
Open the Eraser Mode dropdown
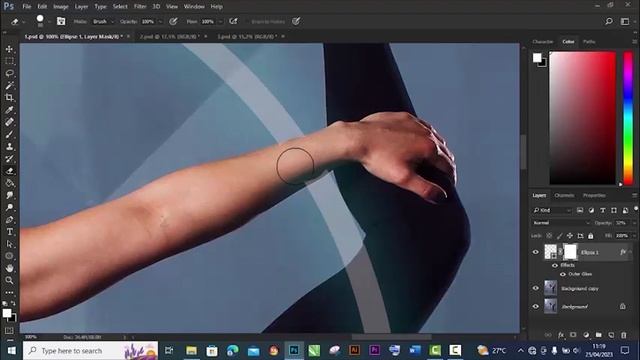(x=102, y=22)
